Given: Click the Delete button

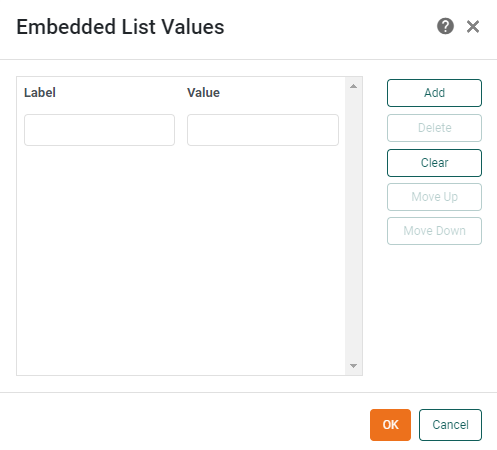Looking at the screenshot, I should (x=434, y=128).
